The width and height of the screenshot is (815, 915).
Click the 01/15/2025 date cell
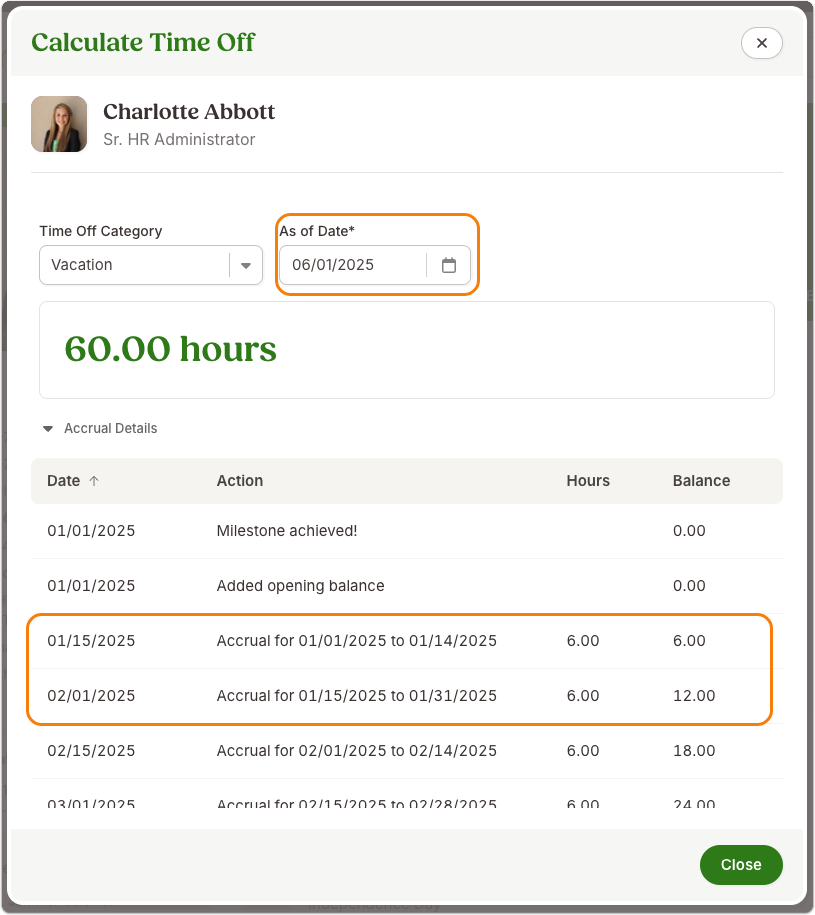click(91, 641)
